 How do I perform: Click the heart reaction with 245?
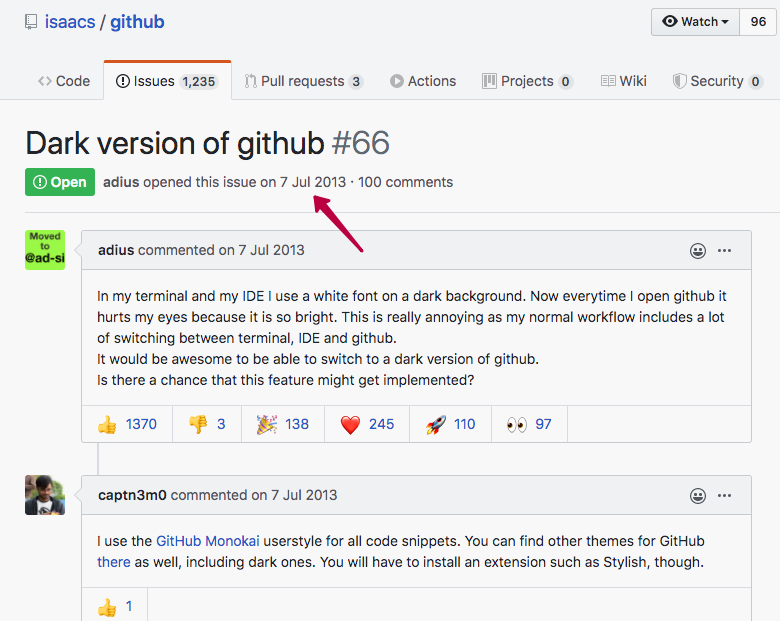point(367,424)
